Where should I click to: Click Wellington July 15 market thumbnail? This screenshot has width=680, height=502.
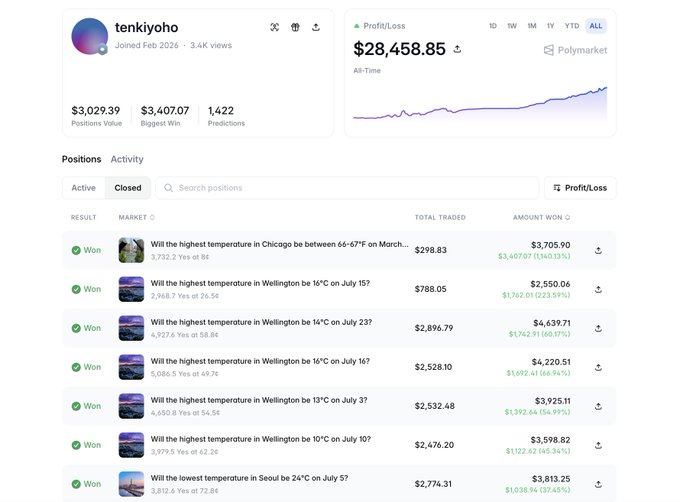coord(131,289)
